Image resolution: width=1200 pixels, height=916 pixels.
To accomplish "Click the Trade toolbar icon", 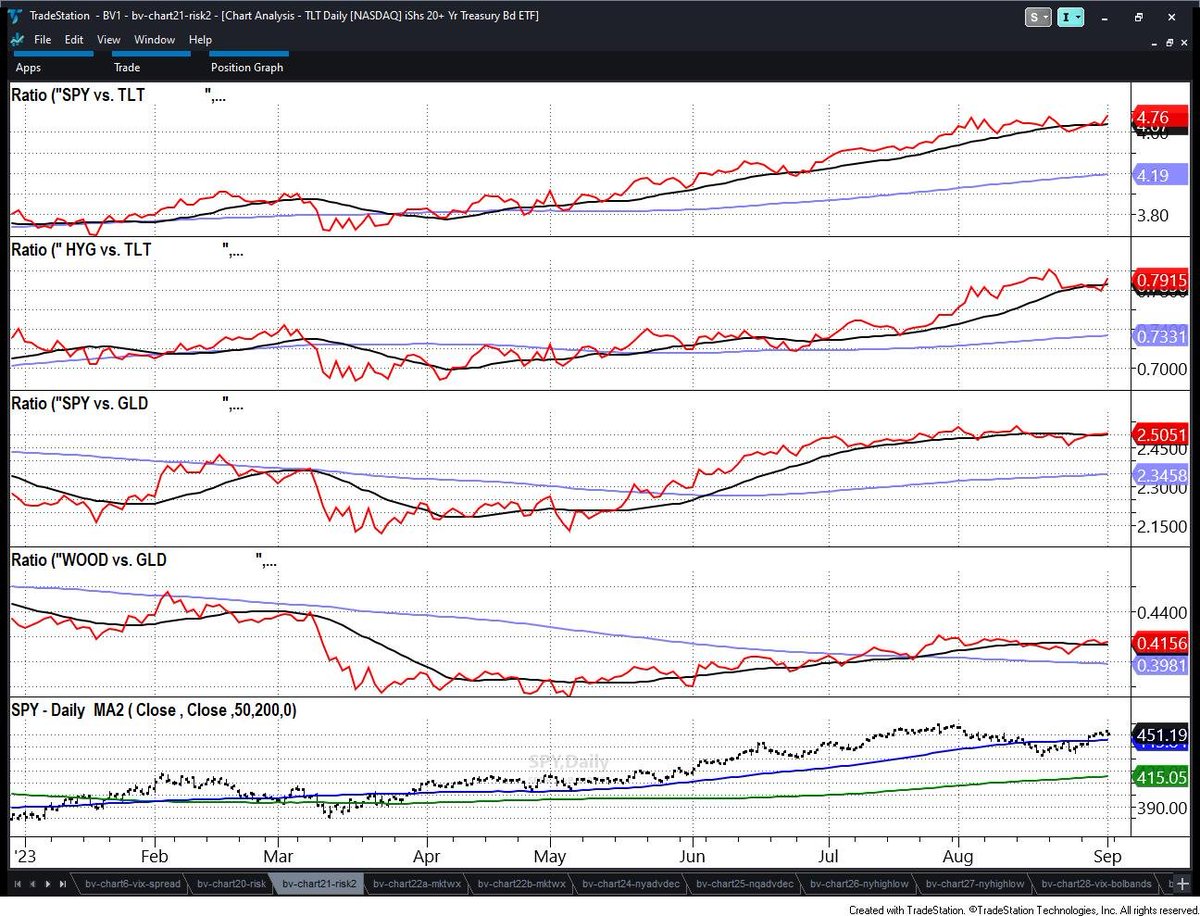I will [x=126, y=67].
